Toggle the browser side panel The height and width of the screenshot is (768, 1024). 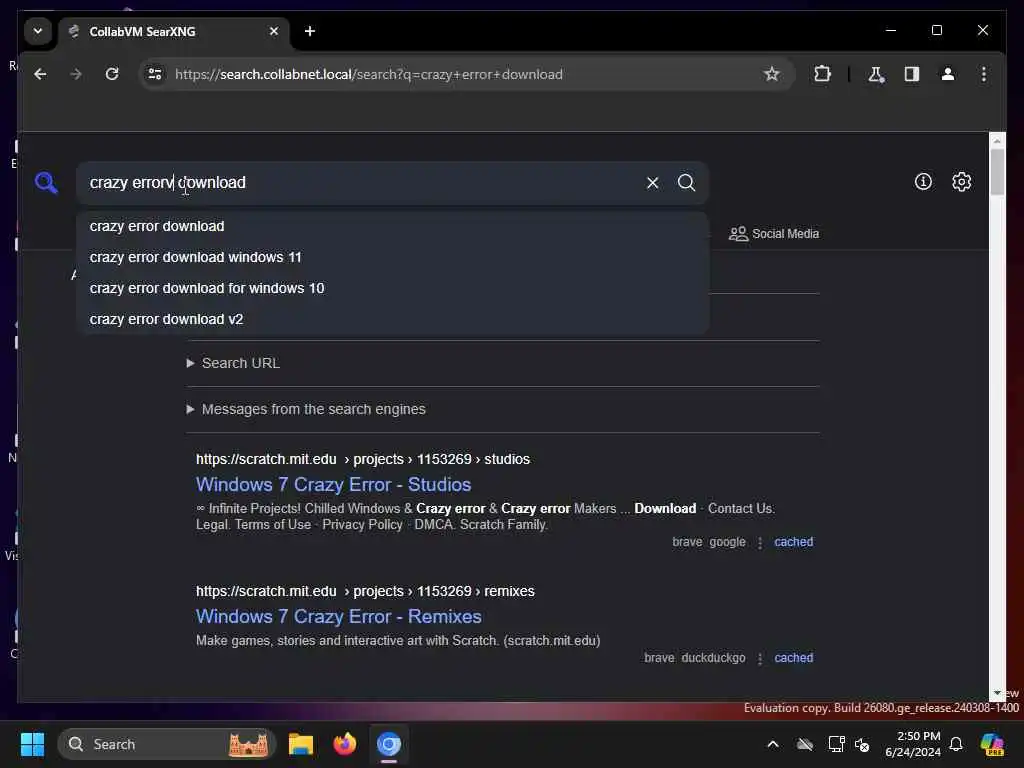pyautogui.click(x=912, y=74)
